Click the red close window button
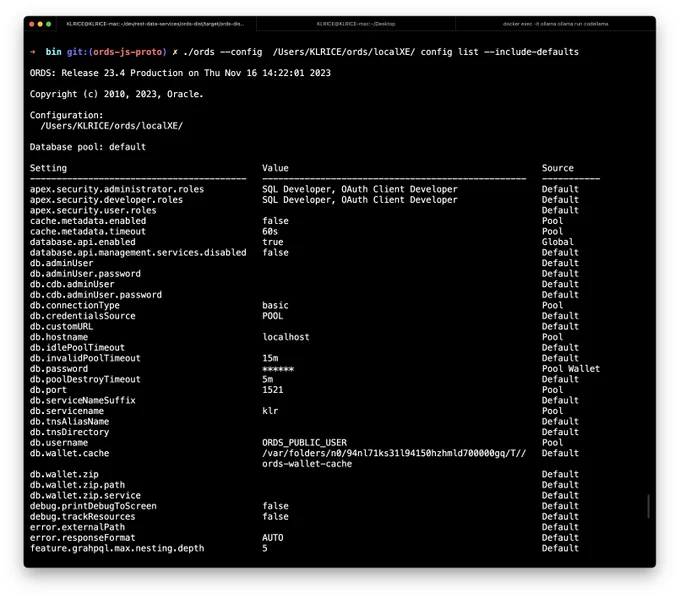This screenshot has width=680, height=599. [x=32, y=24]
